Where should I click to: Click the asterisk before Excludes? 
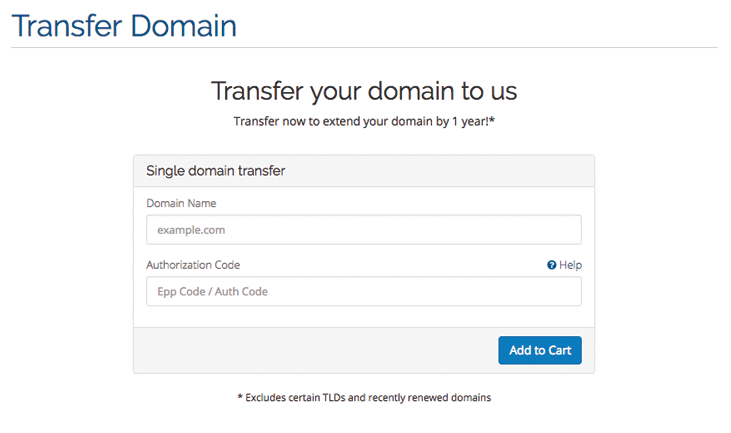click(x=240, y=397)
